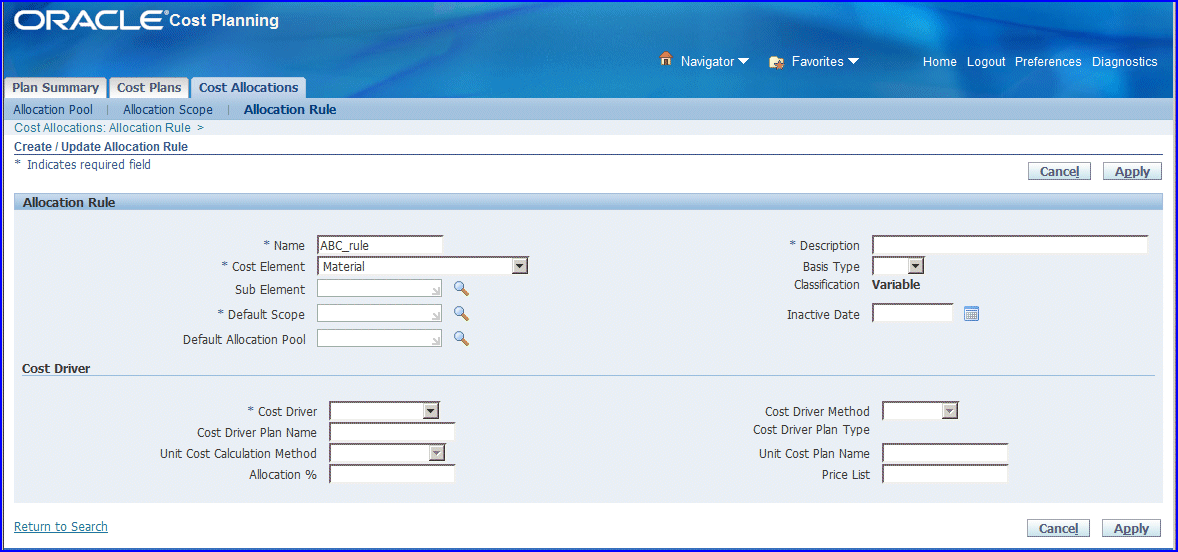This screenshot has height=552, width=1178.
Task: Click the Default Scope input field
Action: (x=380, y=313)
